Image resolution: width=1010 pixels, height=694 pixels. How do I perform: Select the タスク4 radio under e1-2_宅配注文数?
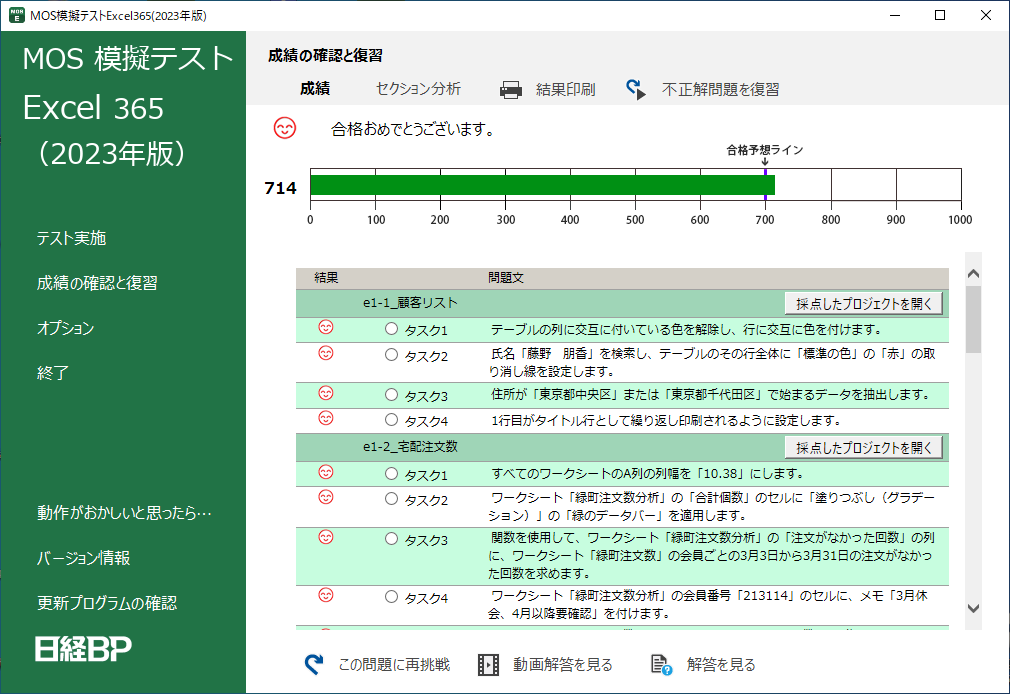391,597
